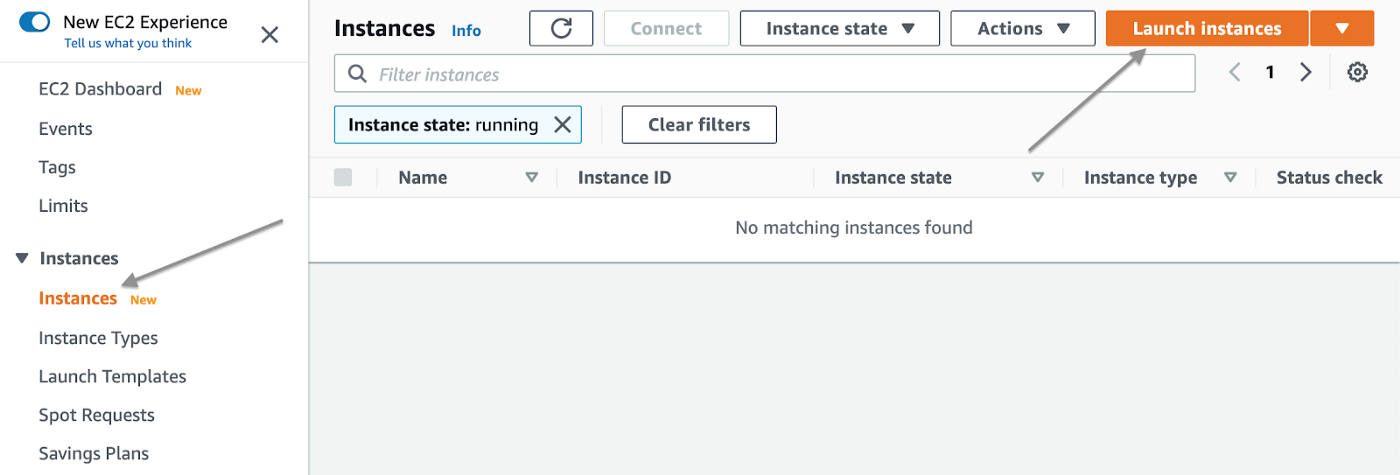The width and height of the screenshot is (1400, 475).
Task: Close the navigation sidebar with X
Action: click(x=270, y=35)
